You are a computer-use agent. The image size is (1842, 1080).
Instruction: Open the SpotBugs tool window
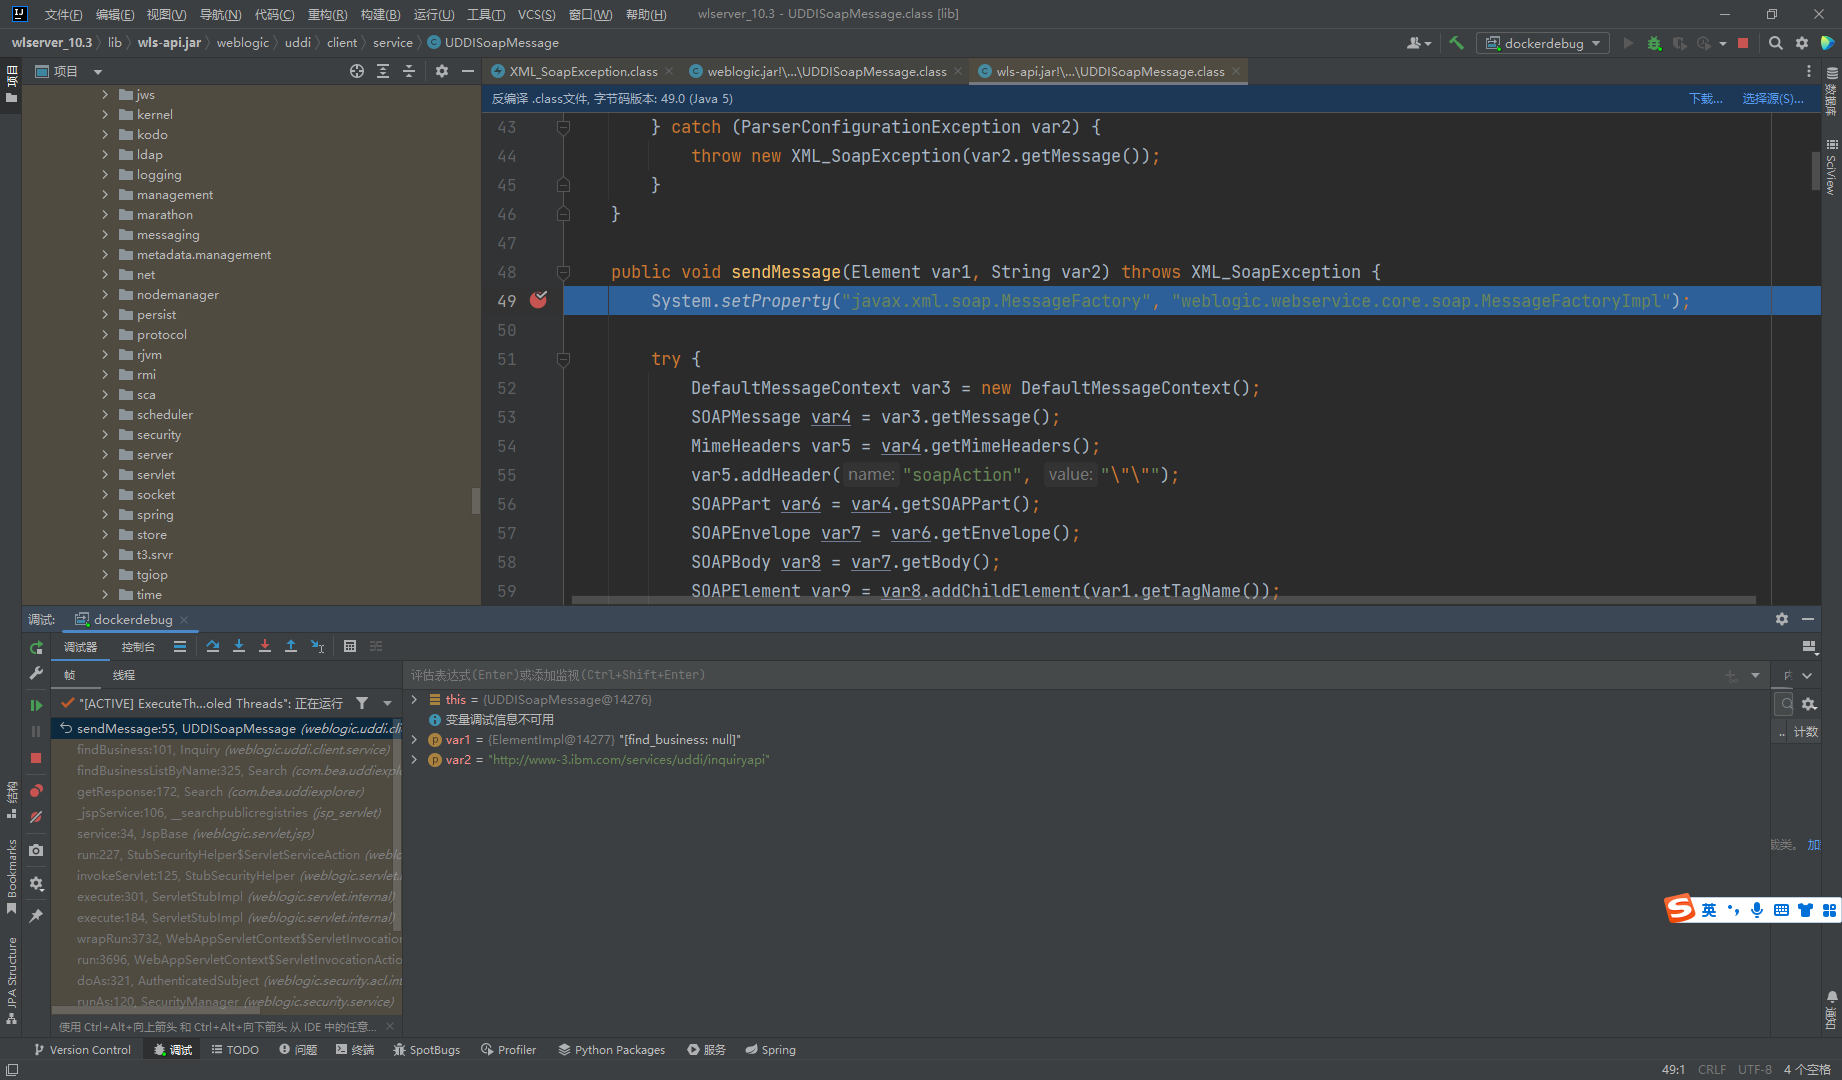[426, 1049]
